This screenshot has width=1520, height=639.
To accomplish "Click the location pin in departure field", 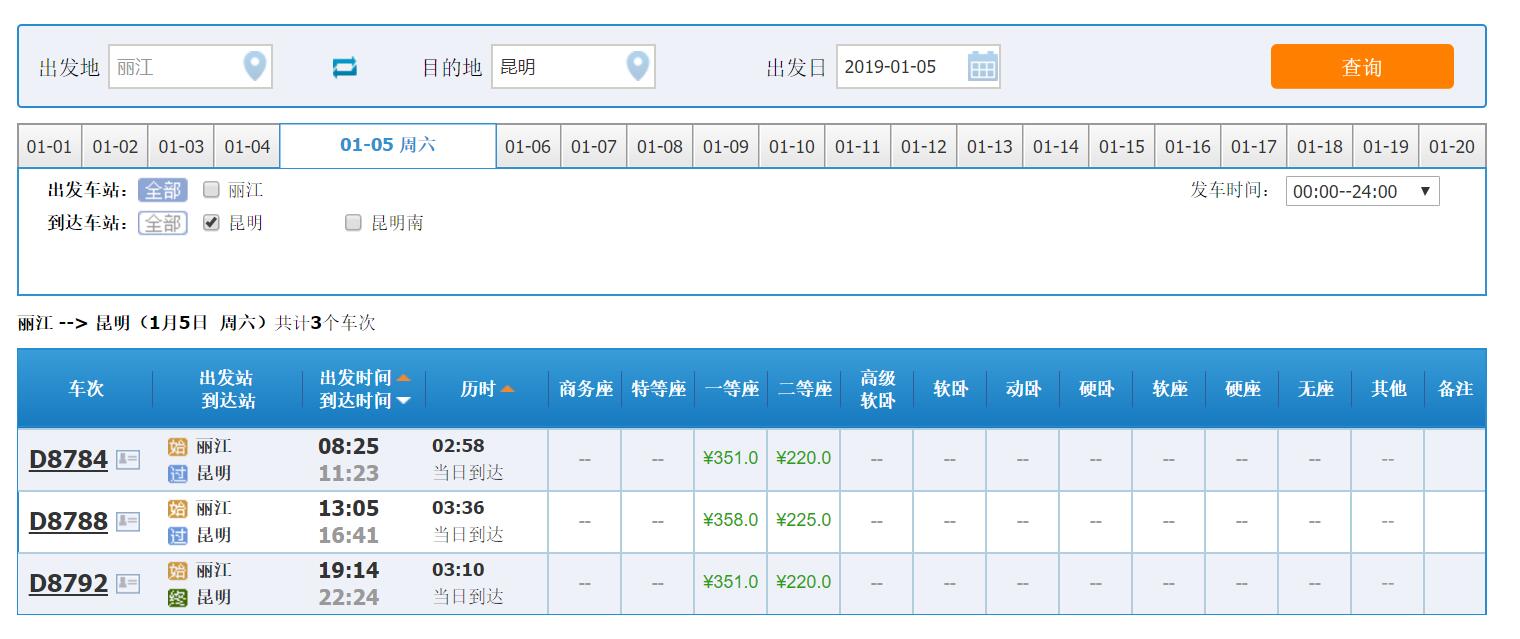I will pyautogui.click(x=255, y=67).
